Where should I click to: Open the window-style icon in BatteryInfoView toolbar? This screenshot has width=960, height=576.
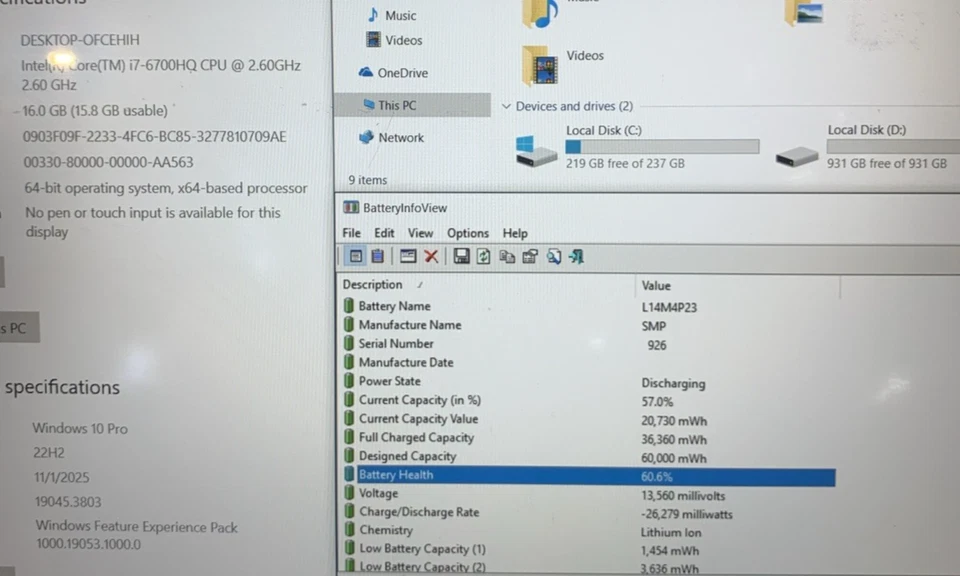tap(408, 256)
